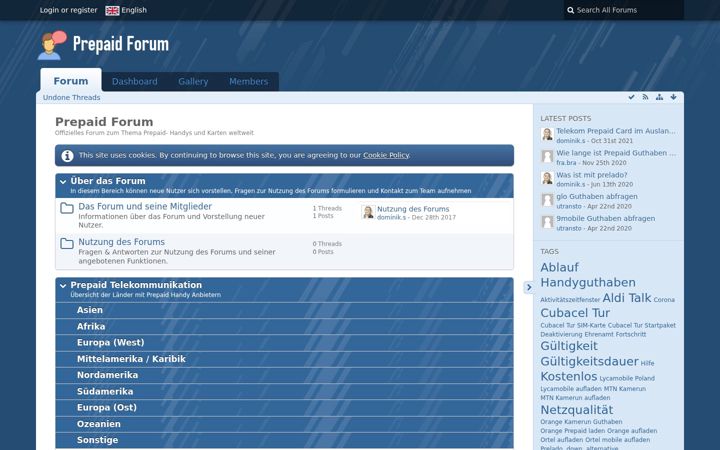Select the Gültigkeit tag
This screenshot has height=450, width=720.
(x=569, y=346)
